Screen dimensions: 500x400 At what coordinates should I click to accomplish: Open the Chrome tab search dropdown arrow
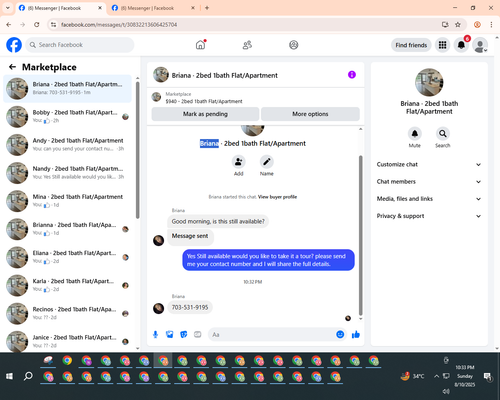(x=8, y=8)
